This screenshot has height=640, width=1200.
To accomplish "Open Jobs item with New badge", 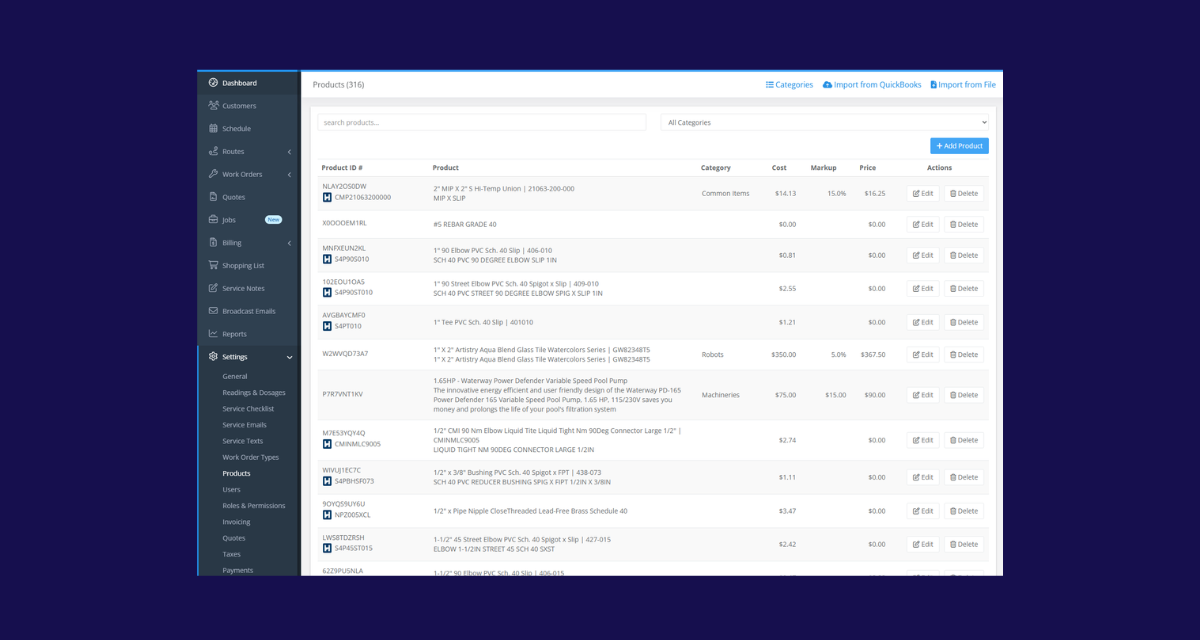I will [x=249, y=220].
